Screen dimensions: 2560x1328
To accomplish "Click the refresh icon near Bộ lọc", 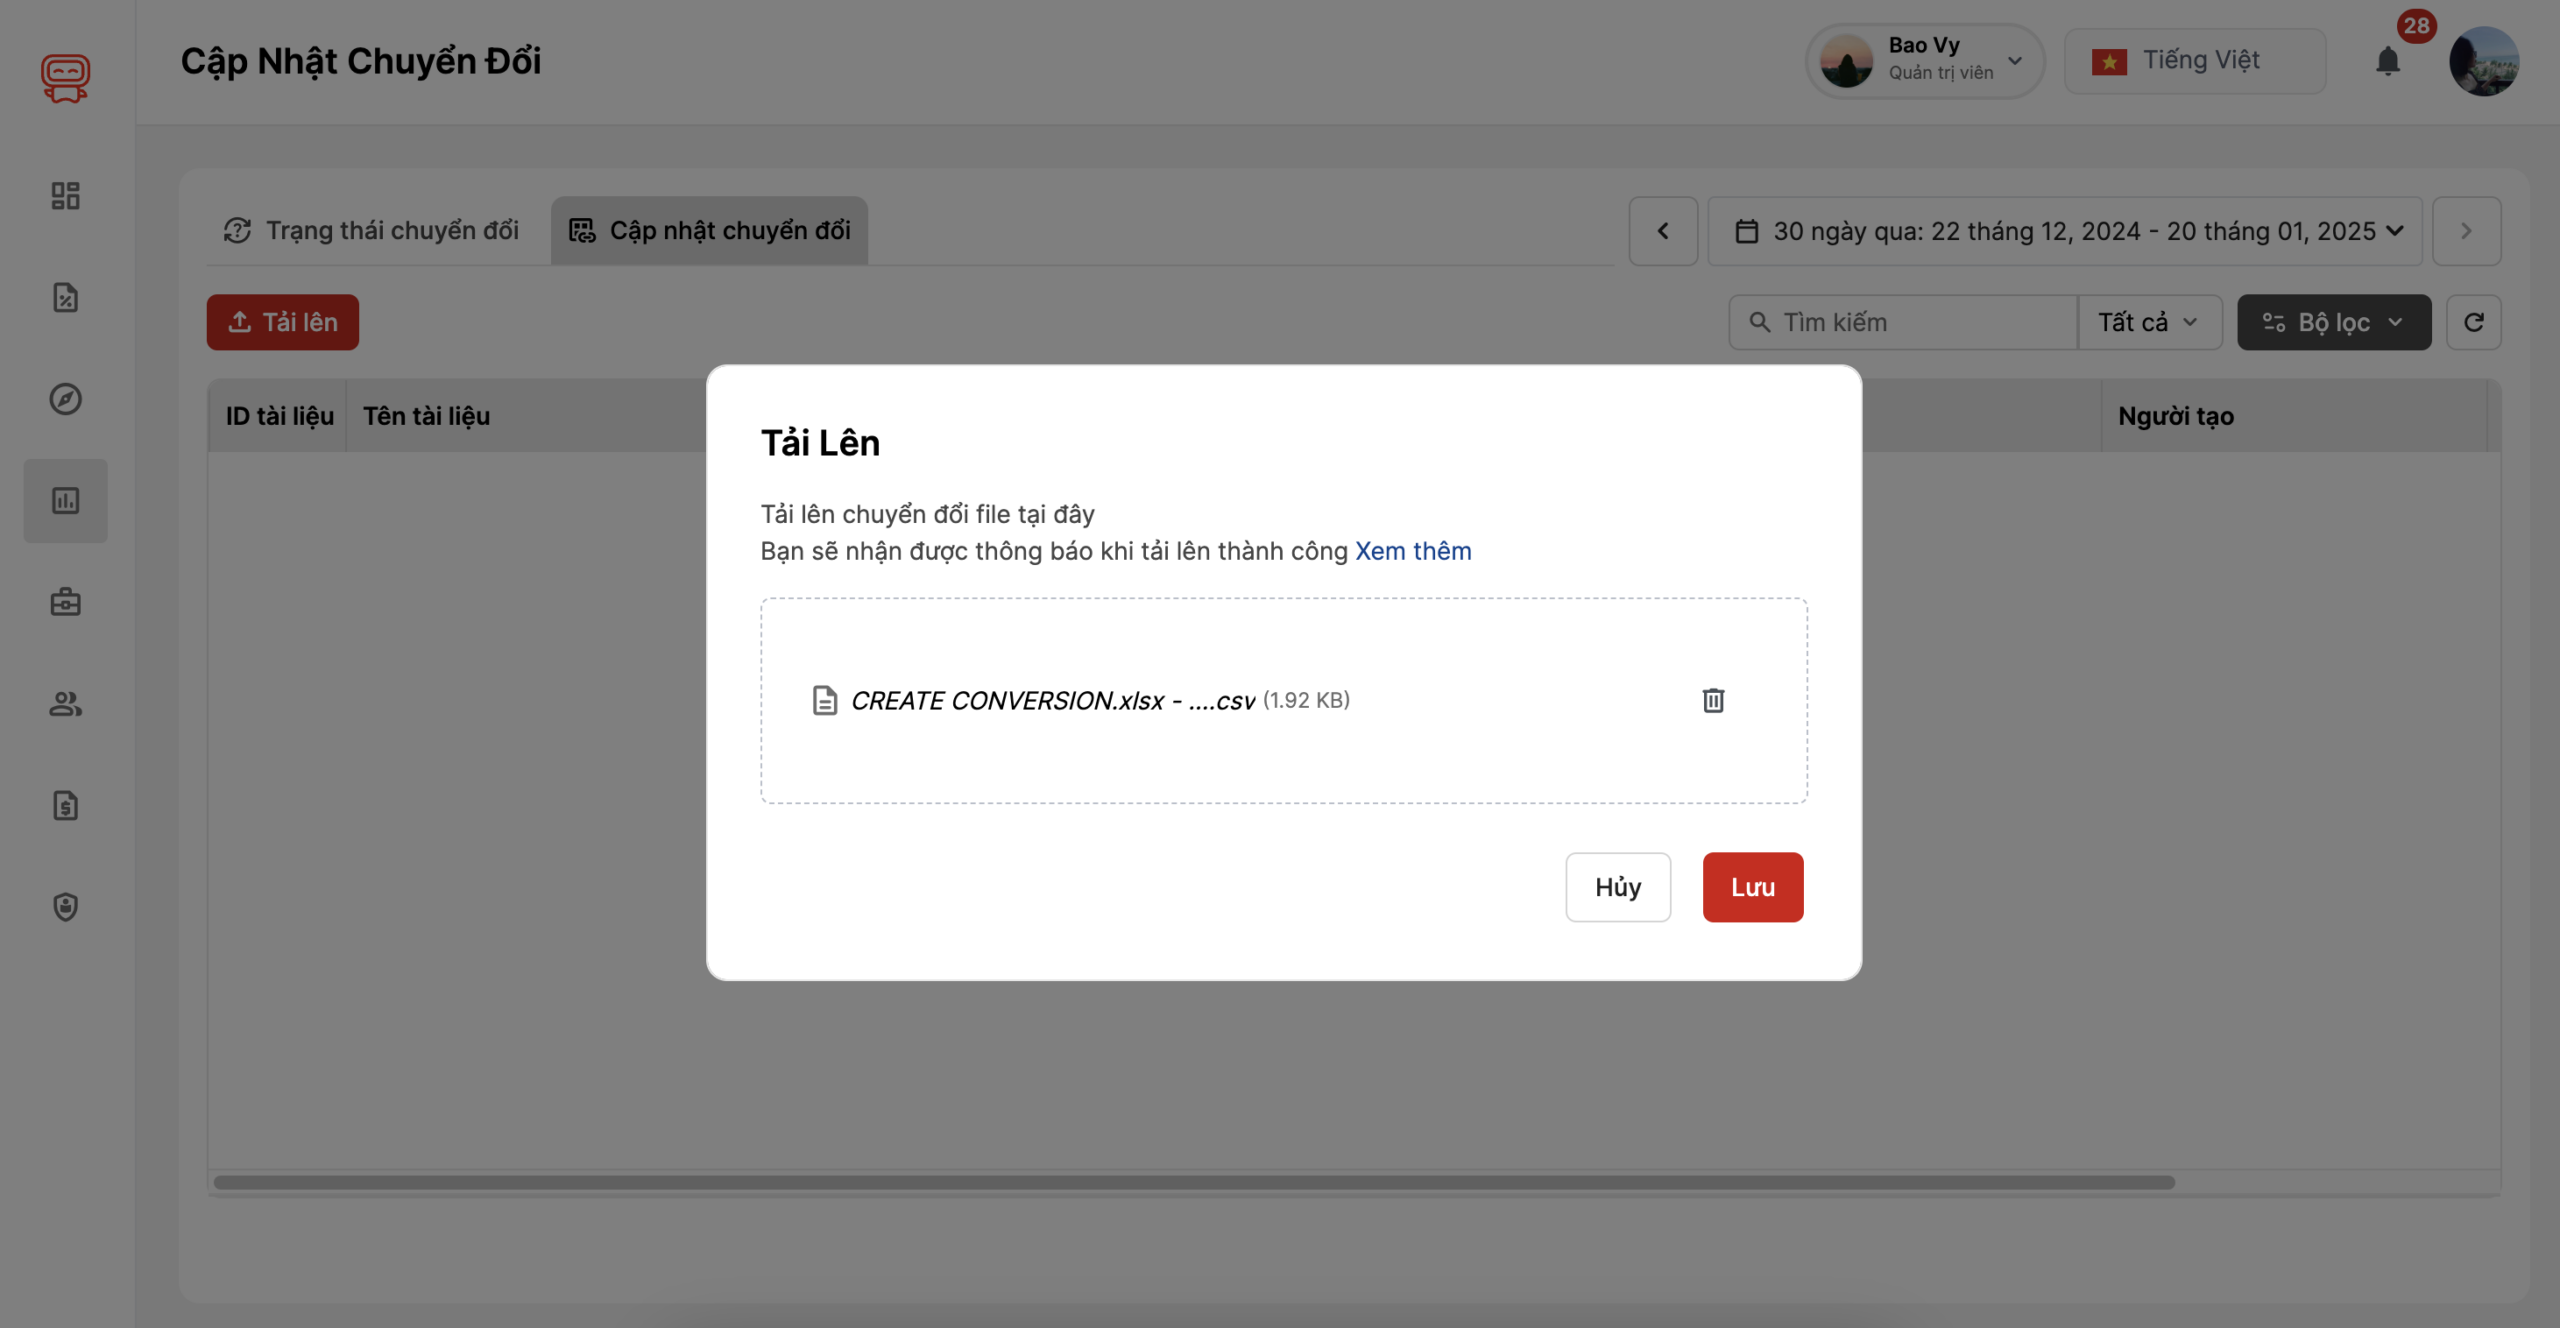I will click(2474, 322).
